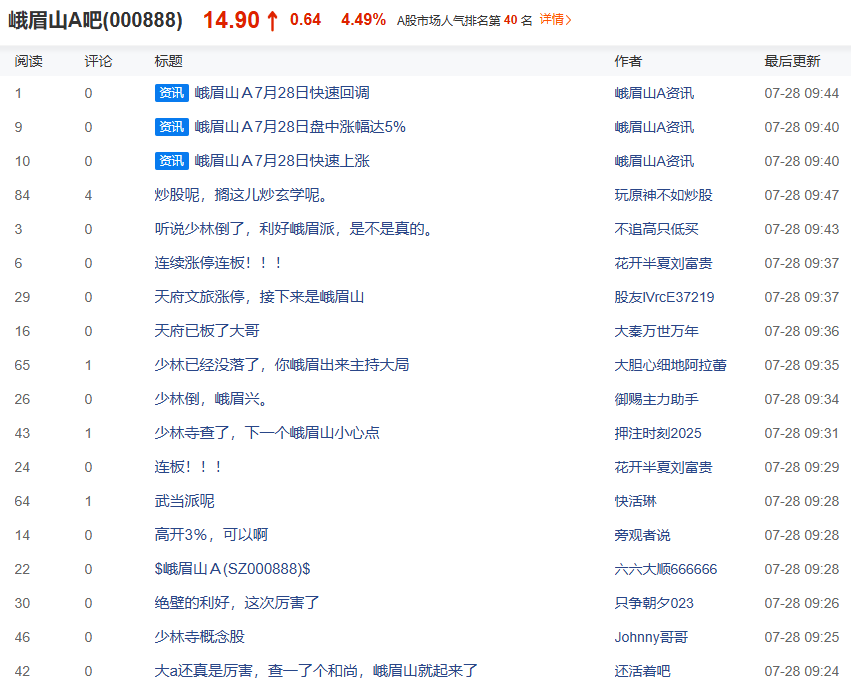
Task: Open post 大a还真是厉害 about 和尚
Action: (316, 671)
